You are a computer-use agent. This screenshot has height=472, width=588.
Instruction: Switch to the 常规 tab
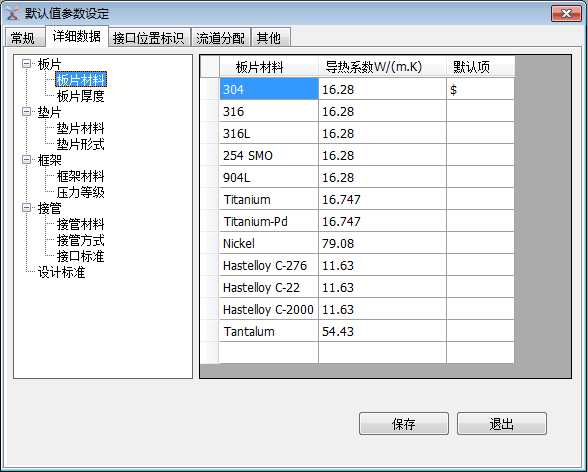click(x=24, y=38)
